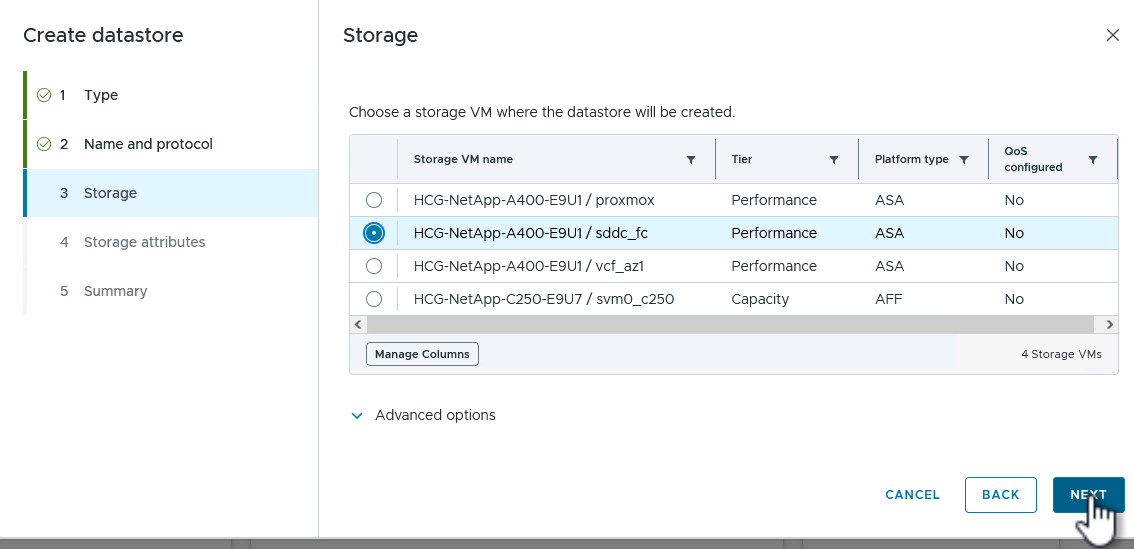Go to the Name and protocol step
This screenshot has width=1134, height=549.
148,144
